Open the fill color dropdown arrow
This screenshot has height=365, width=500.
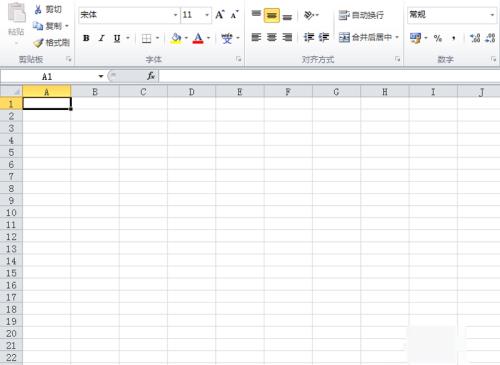pyautogui.click(x=186, y=38)
